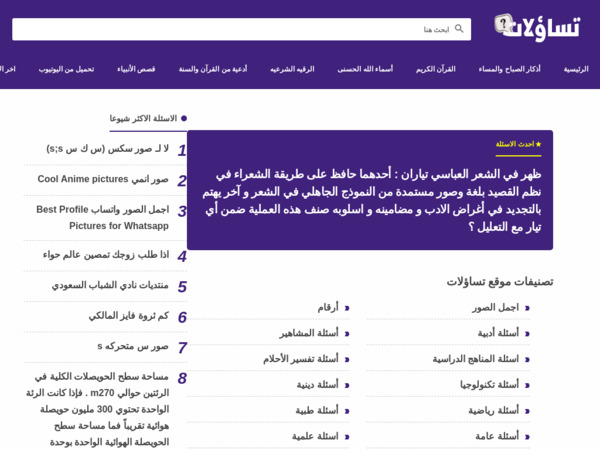This screenshot has width=600, height=450.
Task: Open مساحة سطح الحويصلات question number 8
Action: 98,409
